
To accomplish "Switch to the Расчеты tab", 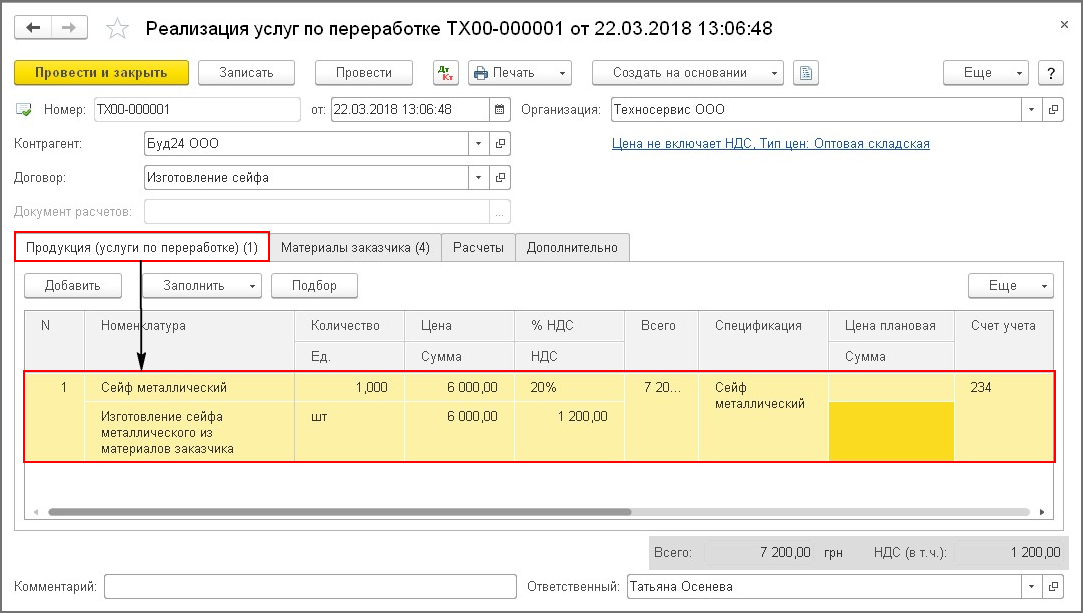I will pyautogui.click(x=478, y=248).
